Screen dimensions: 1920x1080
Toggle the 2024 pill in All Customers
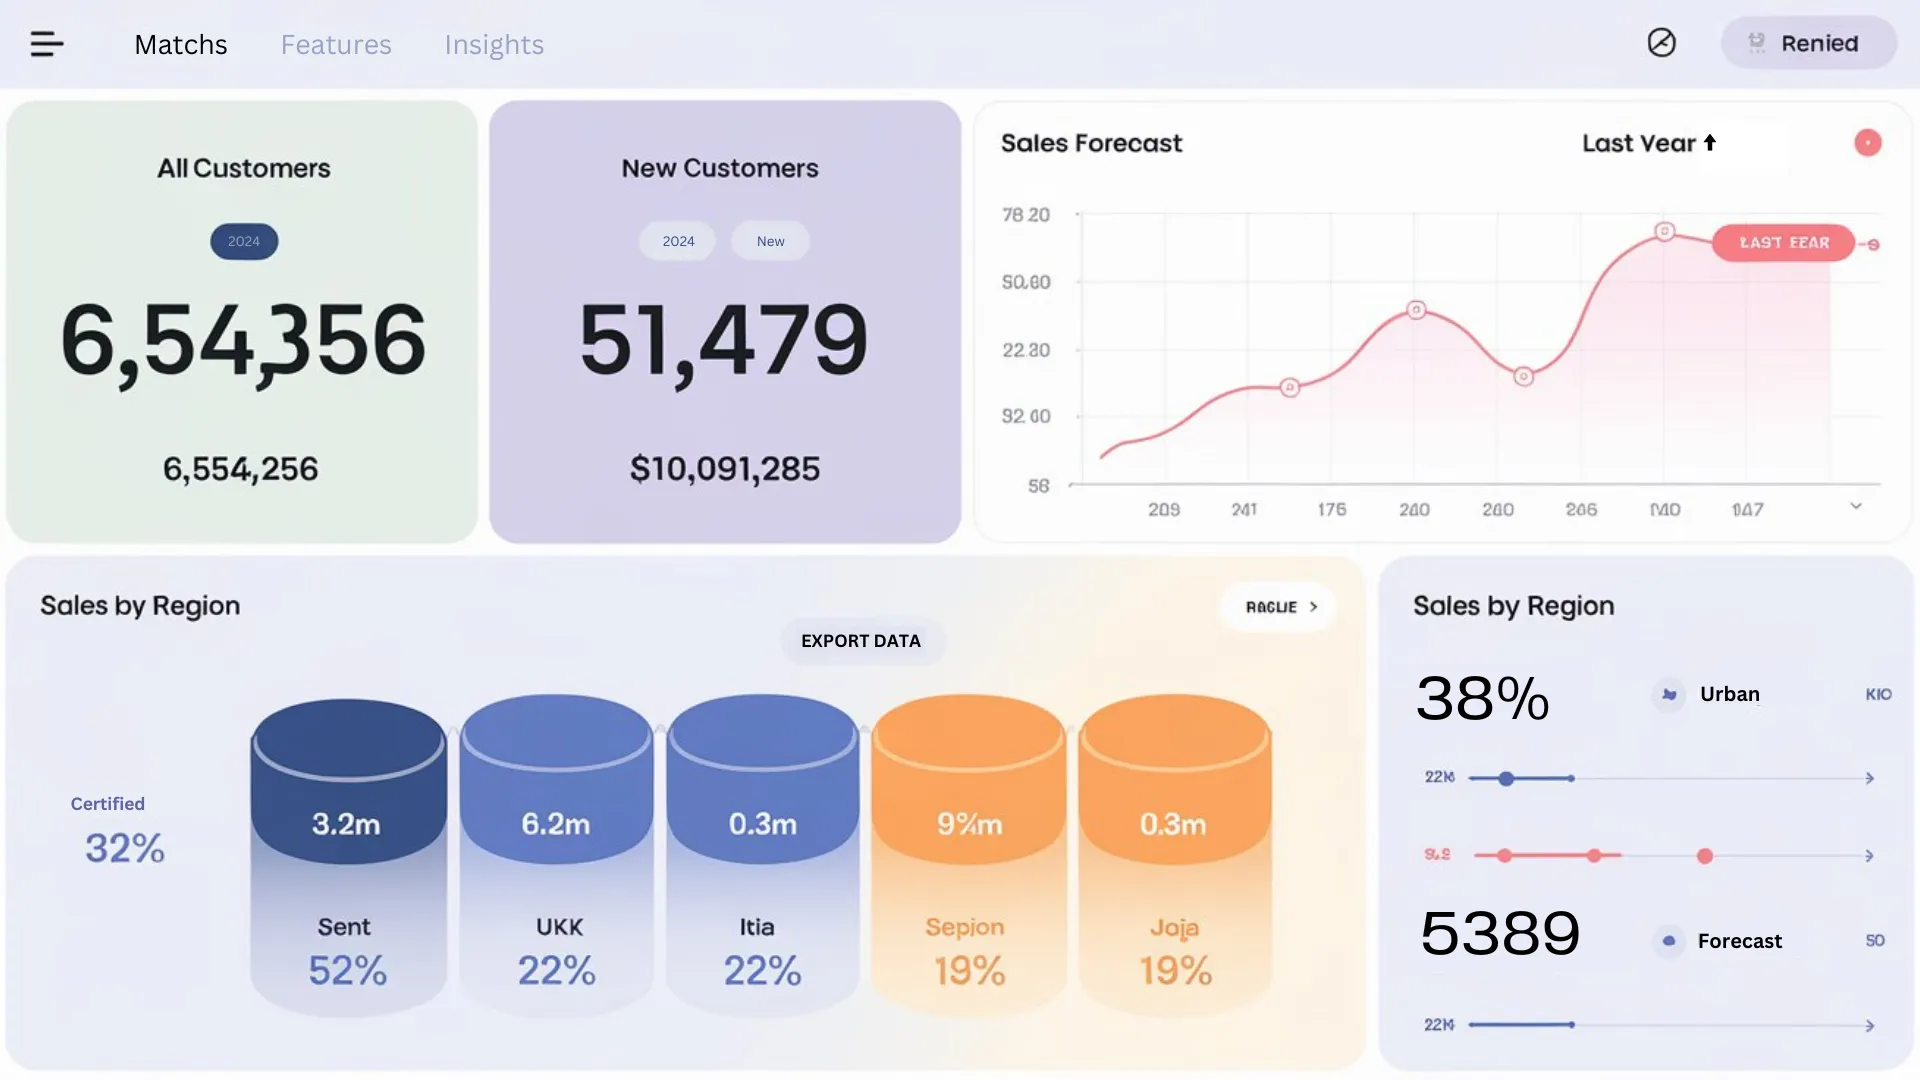[244, 242]
